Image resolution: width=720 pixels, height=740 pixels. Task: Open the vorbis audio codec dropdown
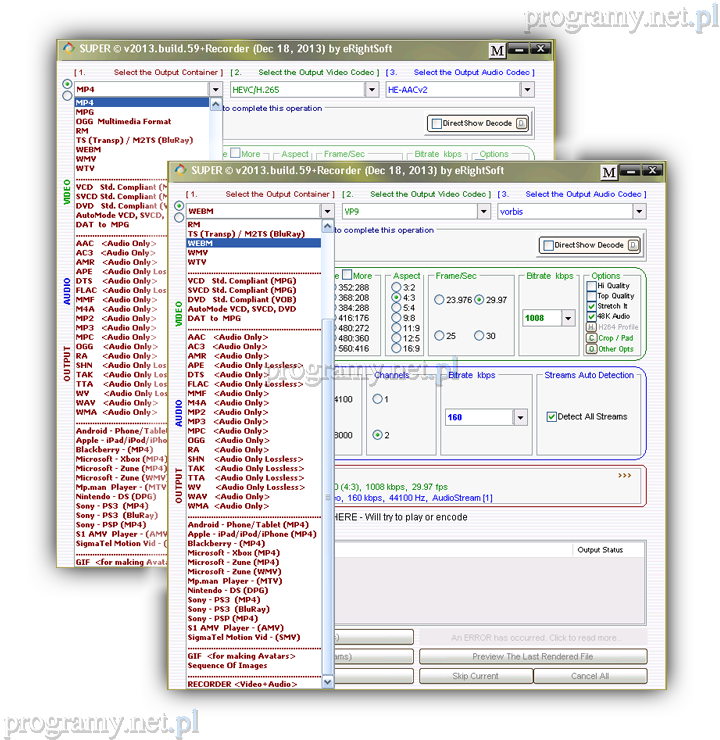tap(639, 212)
